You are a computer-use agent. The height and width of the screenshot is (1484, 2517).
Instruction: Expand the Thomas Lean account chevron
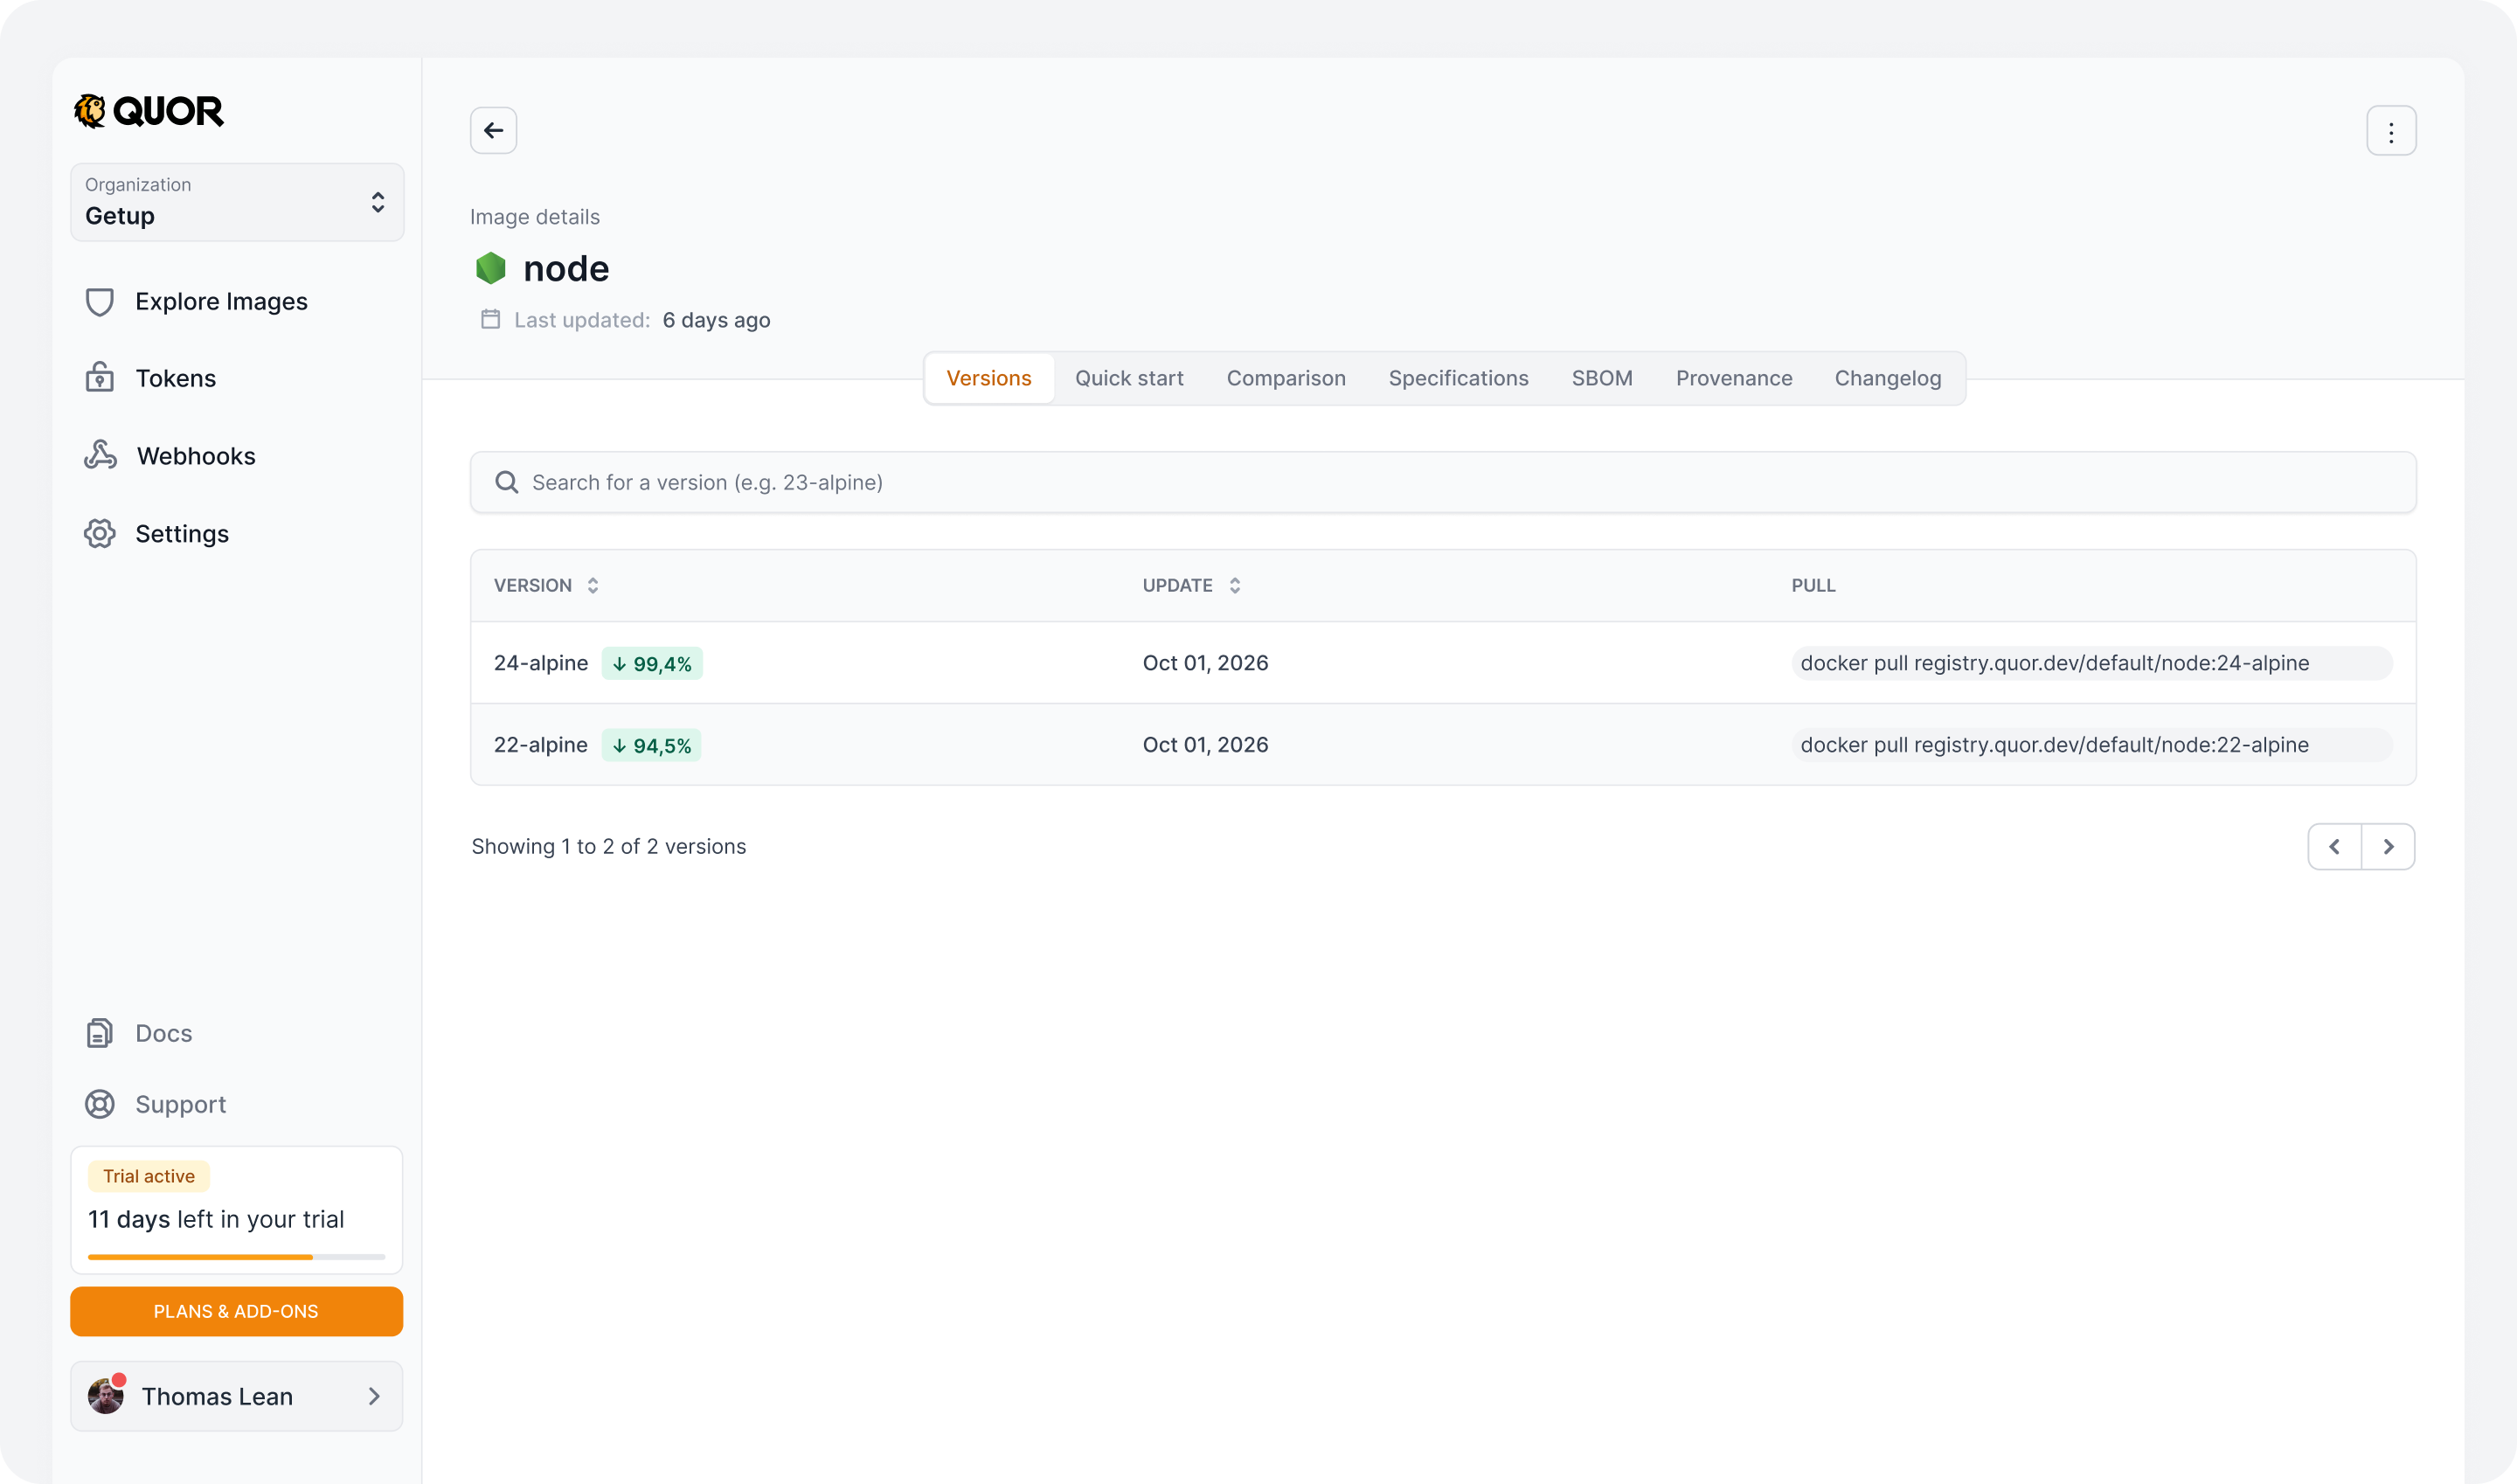click(x=374, y=1396)
